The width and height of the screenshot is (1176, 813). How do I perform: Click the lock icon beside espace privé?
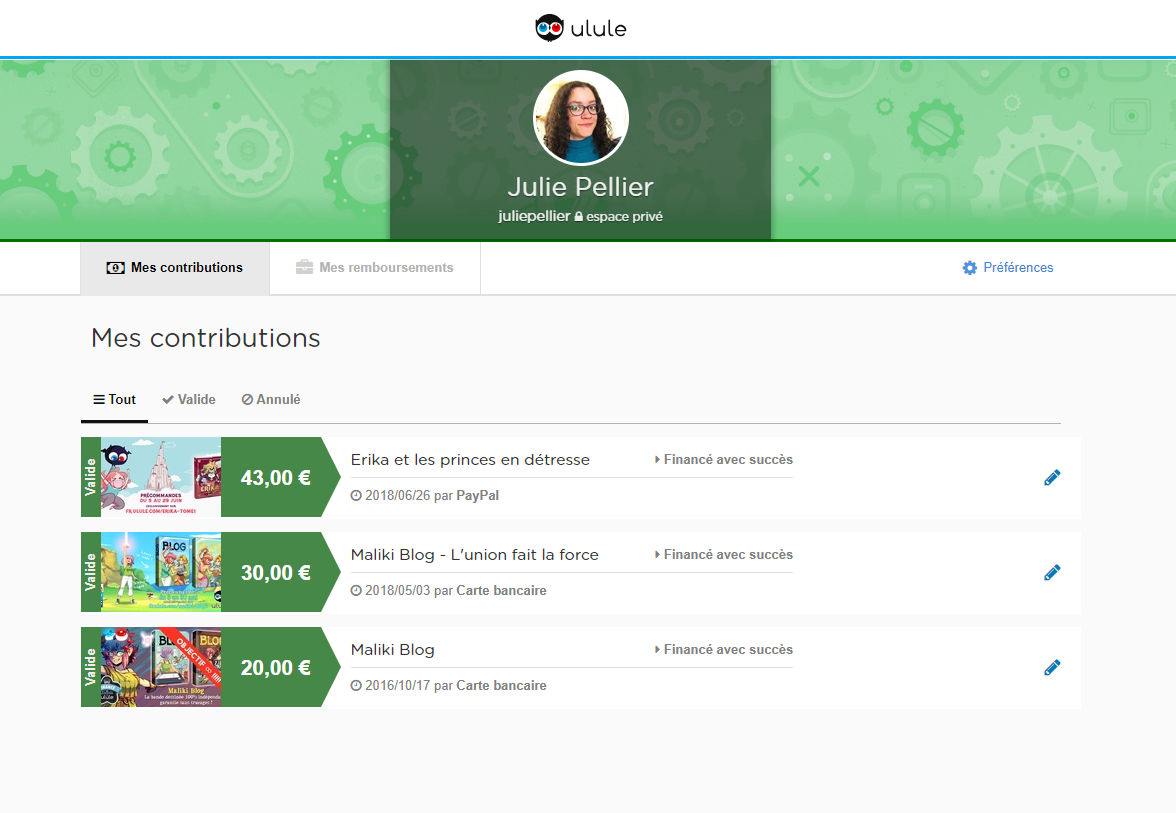(x=578, y=217)
